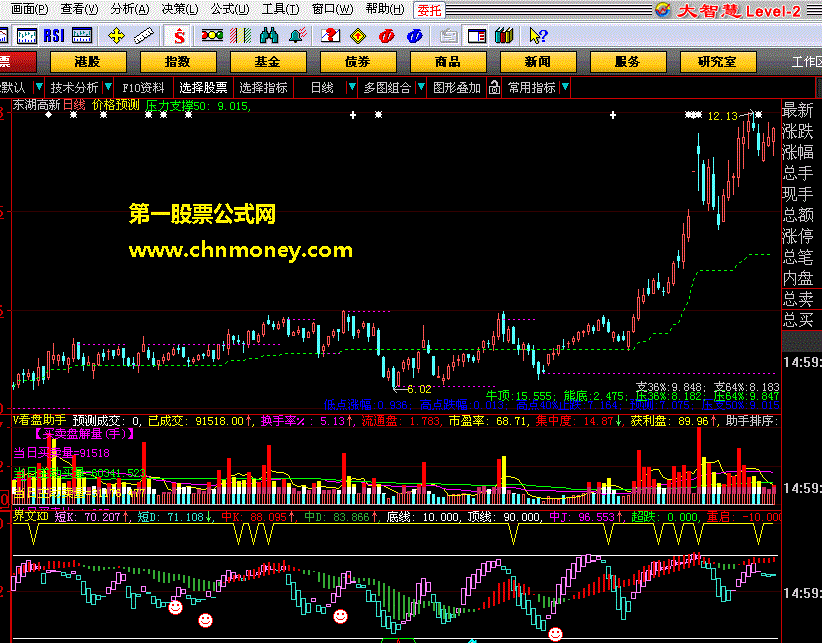822x643 pixels.
Task: Switch to the 债券 tab
Action: pos(358,62)
